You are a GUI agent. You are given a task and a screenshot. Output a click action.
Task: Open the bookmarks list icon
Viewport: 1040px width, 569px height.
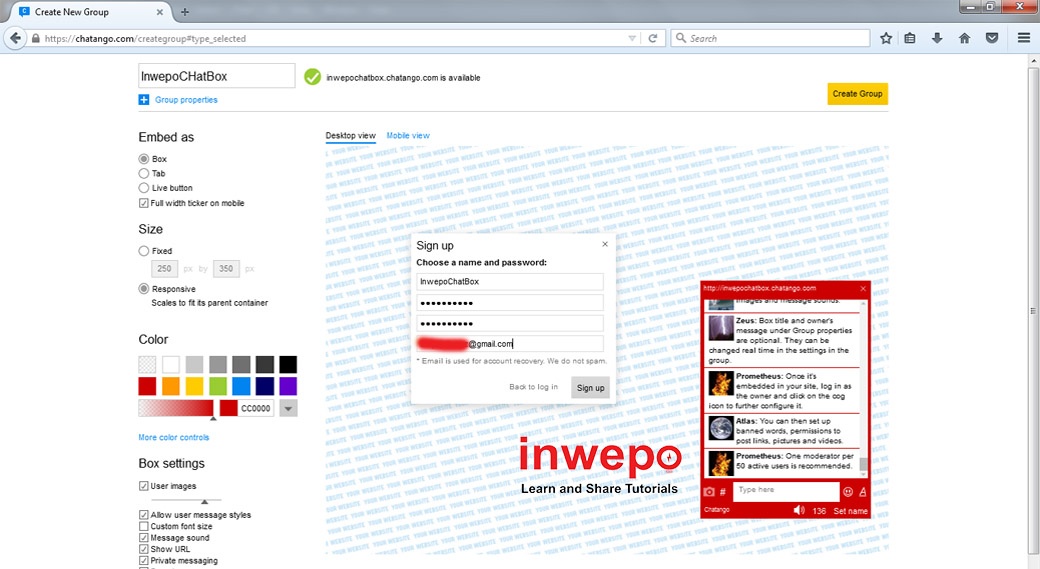coord(910,38)
